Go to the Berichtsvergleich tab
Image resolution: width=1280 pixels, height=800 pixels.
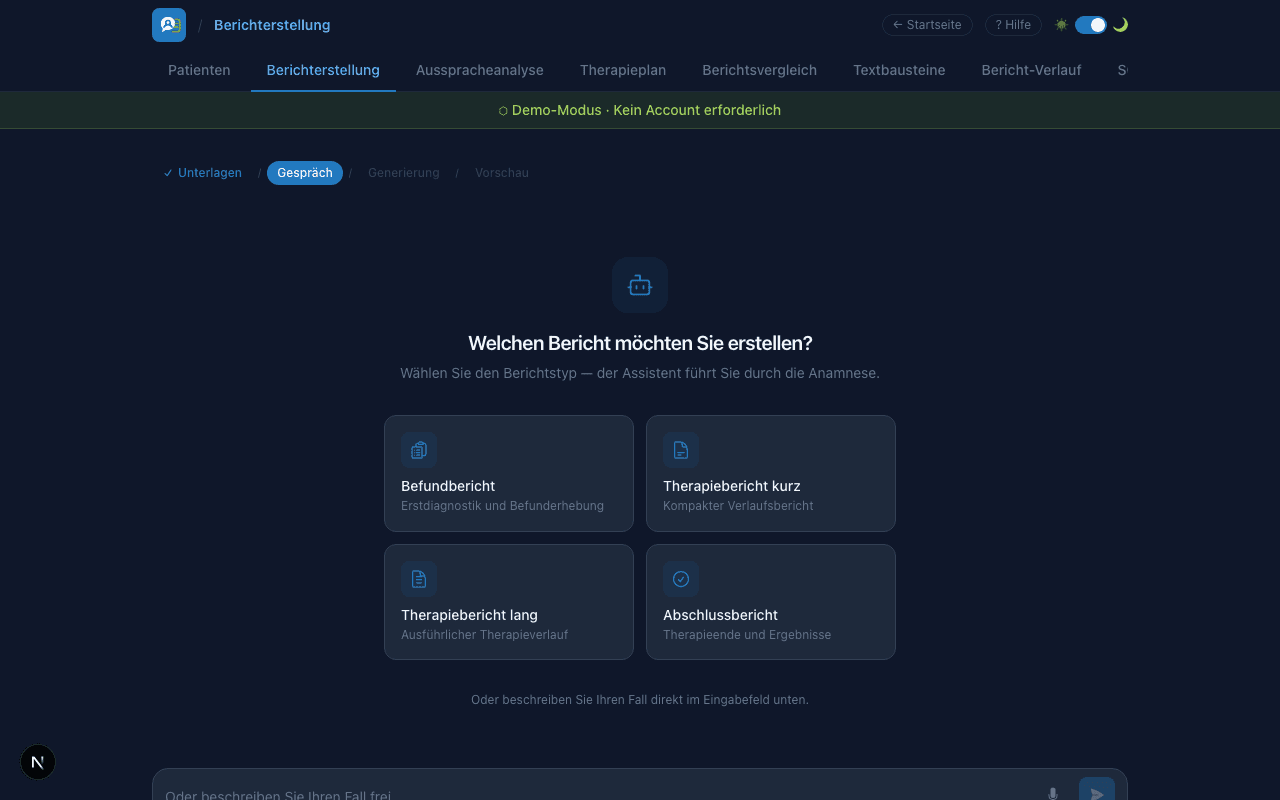click(x=760, y=70)
